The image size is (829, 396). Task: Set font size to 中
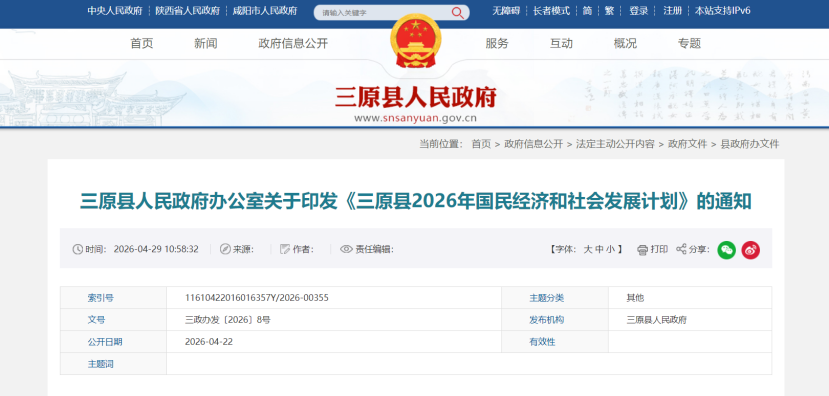pos(599,250)
